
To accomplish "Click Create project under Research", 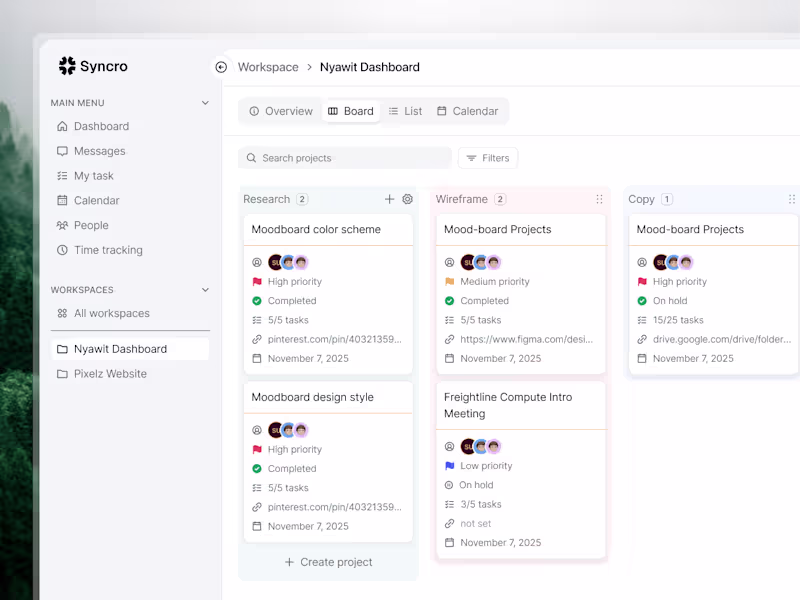I will click(x=328, y=562).
